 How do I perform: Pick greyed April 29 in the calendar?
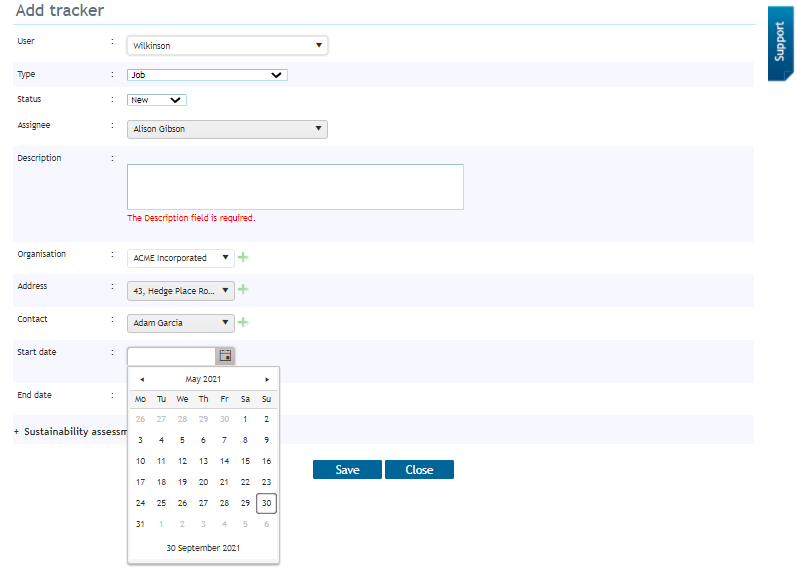pos(203,419)
